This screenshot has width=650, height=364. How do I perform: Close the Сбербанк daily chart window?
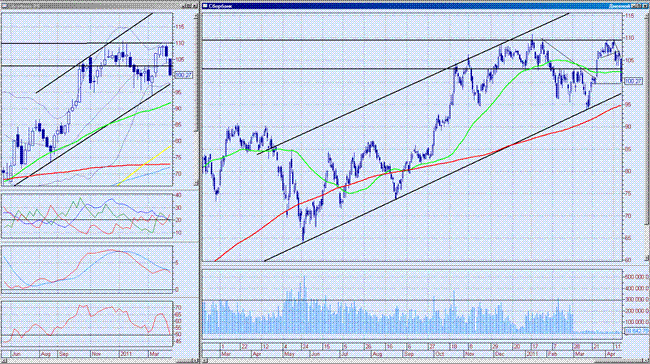pos(645,6)
